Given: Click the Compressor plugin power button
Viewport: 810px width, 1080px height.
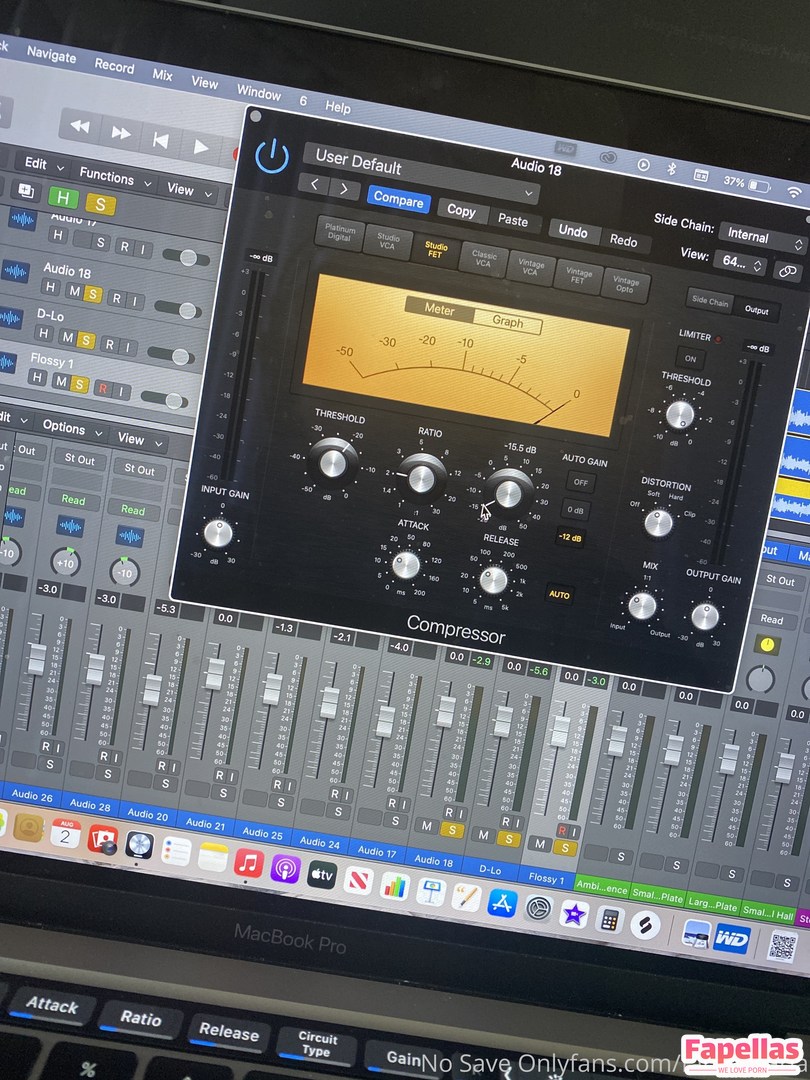Looking at the screenshot, I should (271, 157).
